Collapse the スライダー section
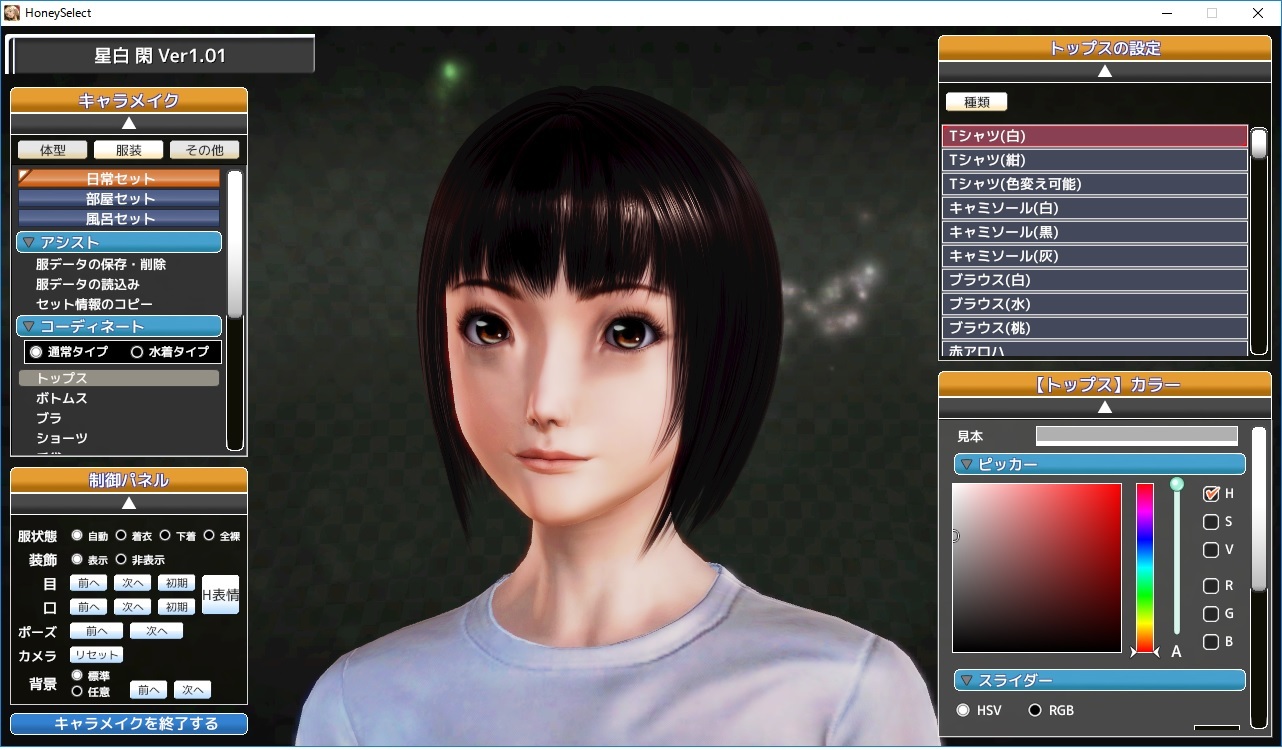The width and height of the screenshot is (1282, 750). (1100, 680)
